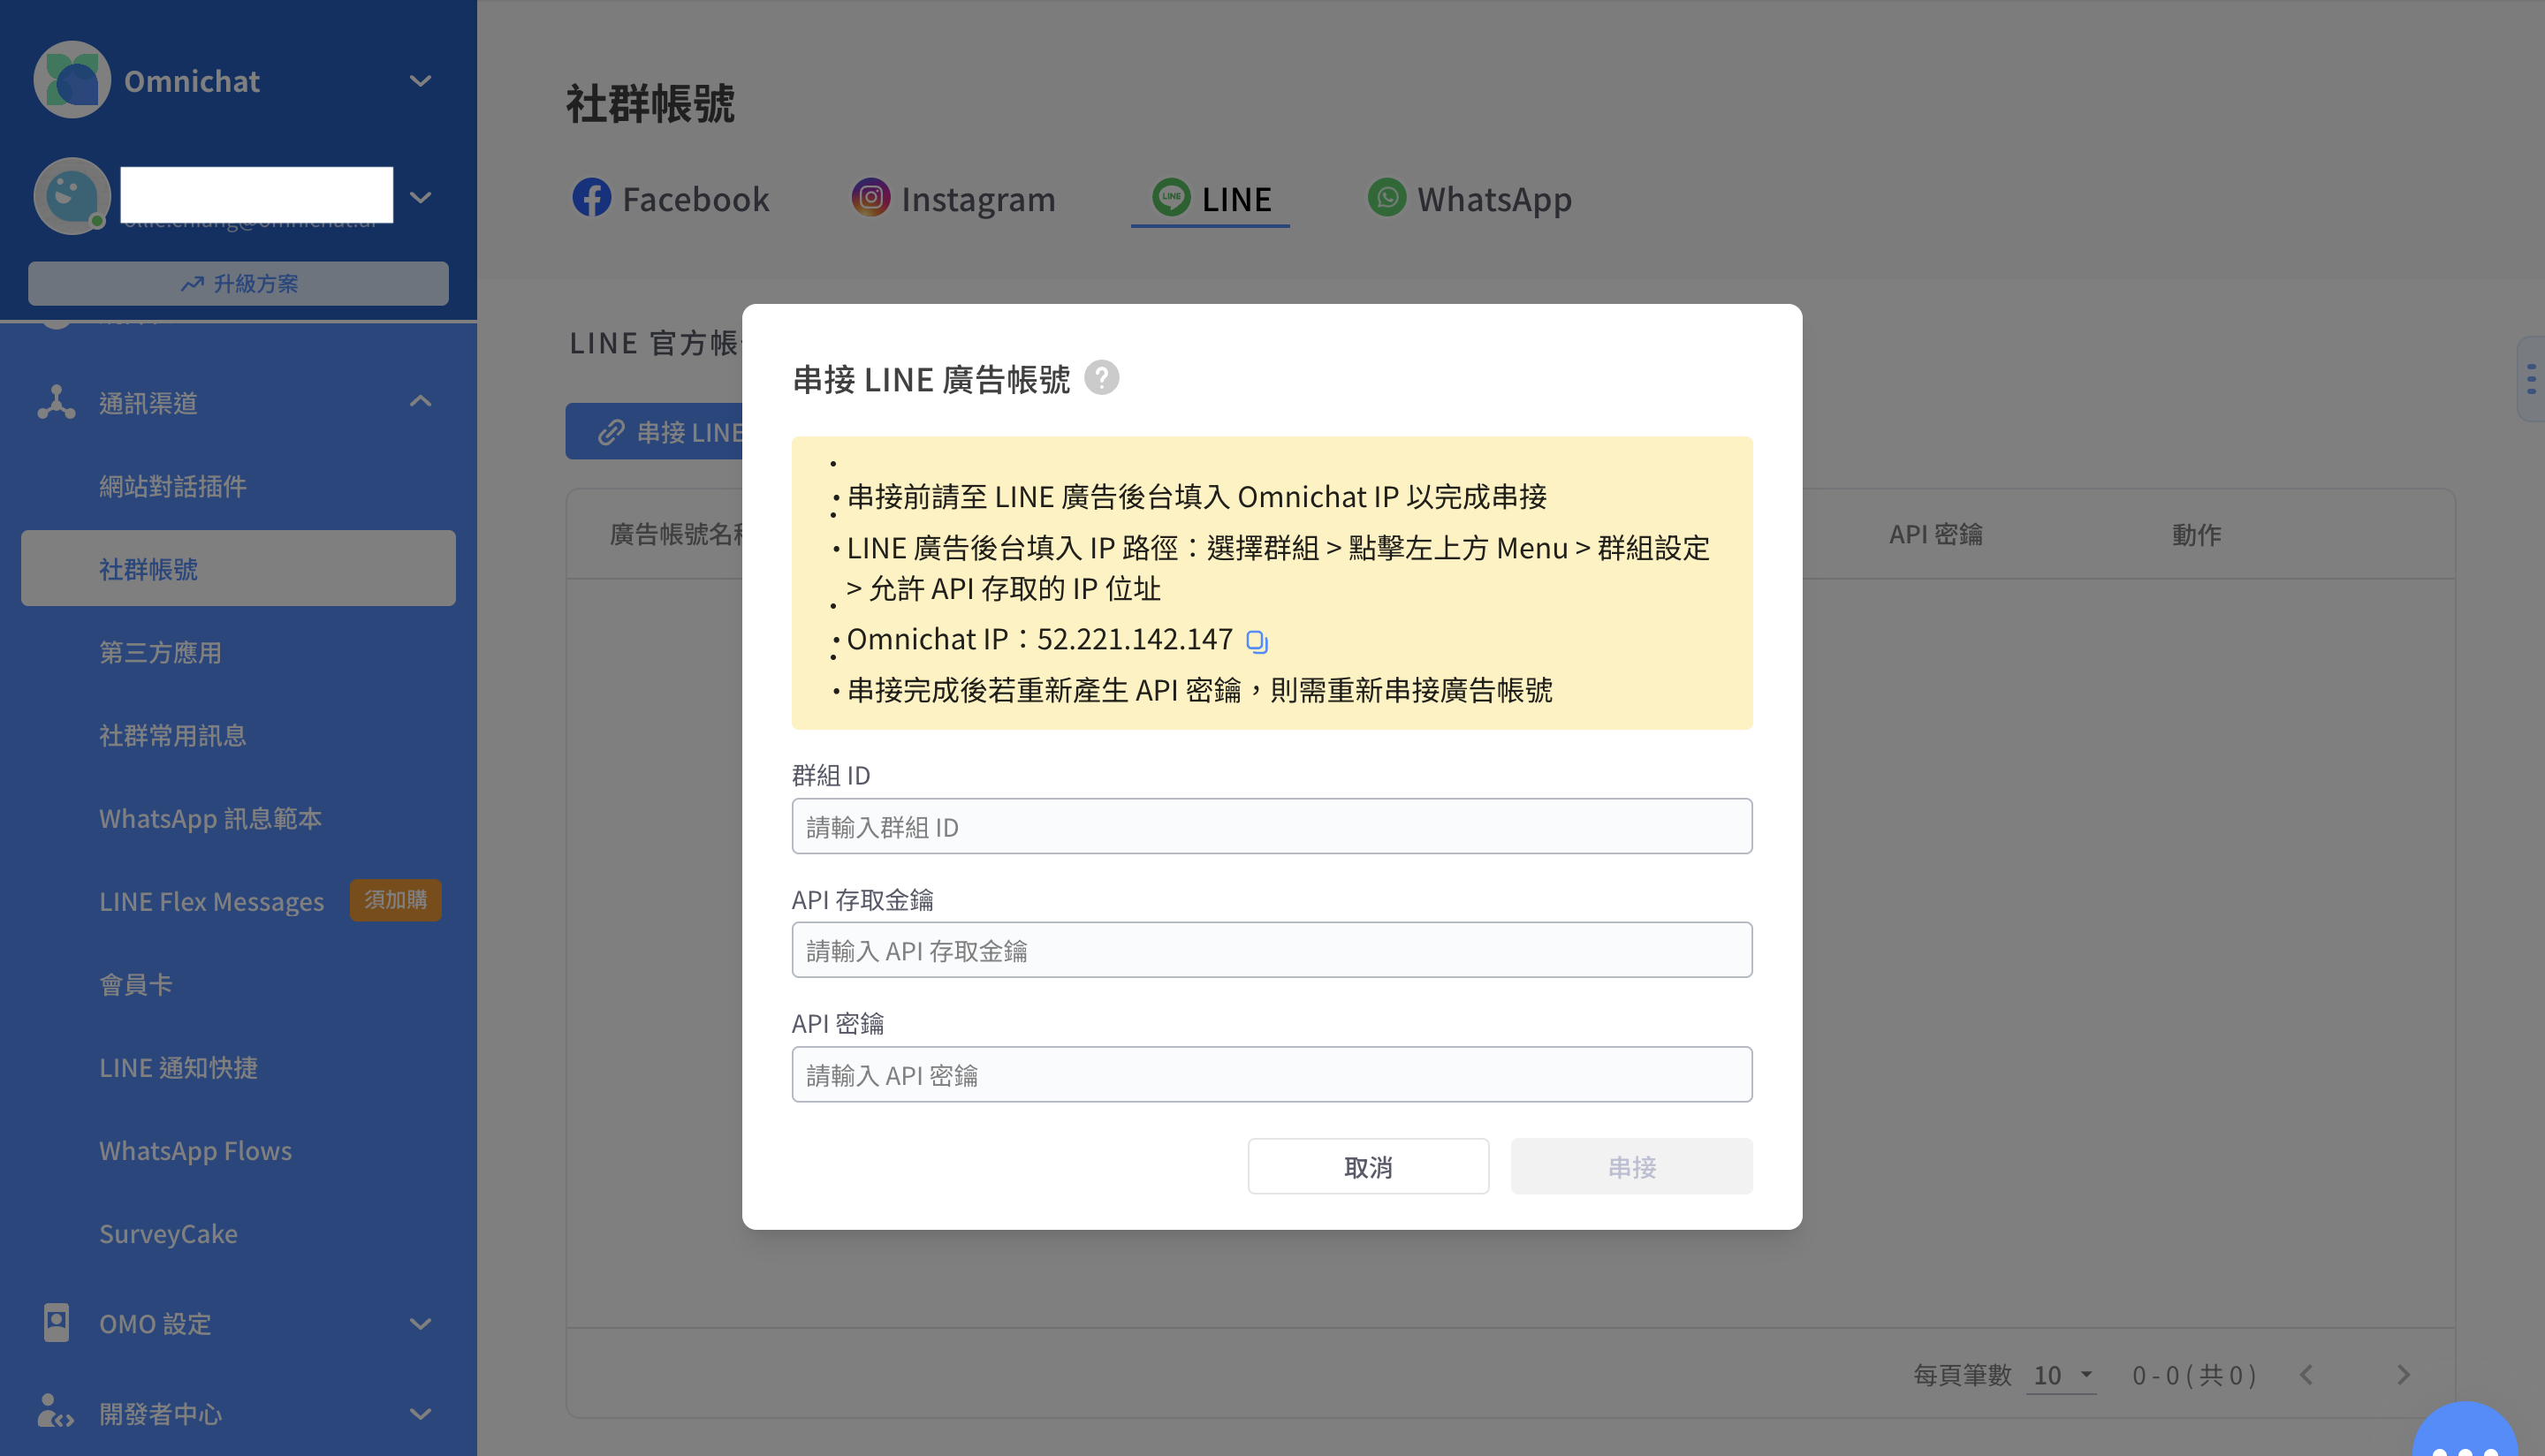Expand the Omnichat workspace dropdown
Image resolution: width=2545 pixels, height=1456 pixels.
[421, 81]
